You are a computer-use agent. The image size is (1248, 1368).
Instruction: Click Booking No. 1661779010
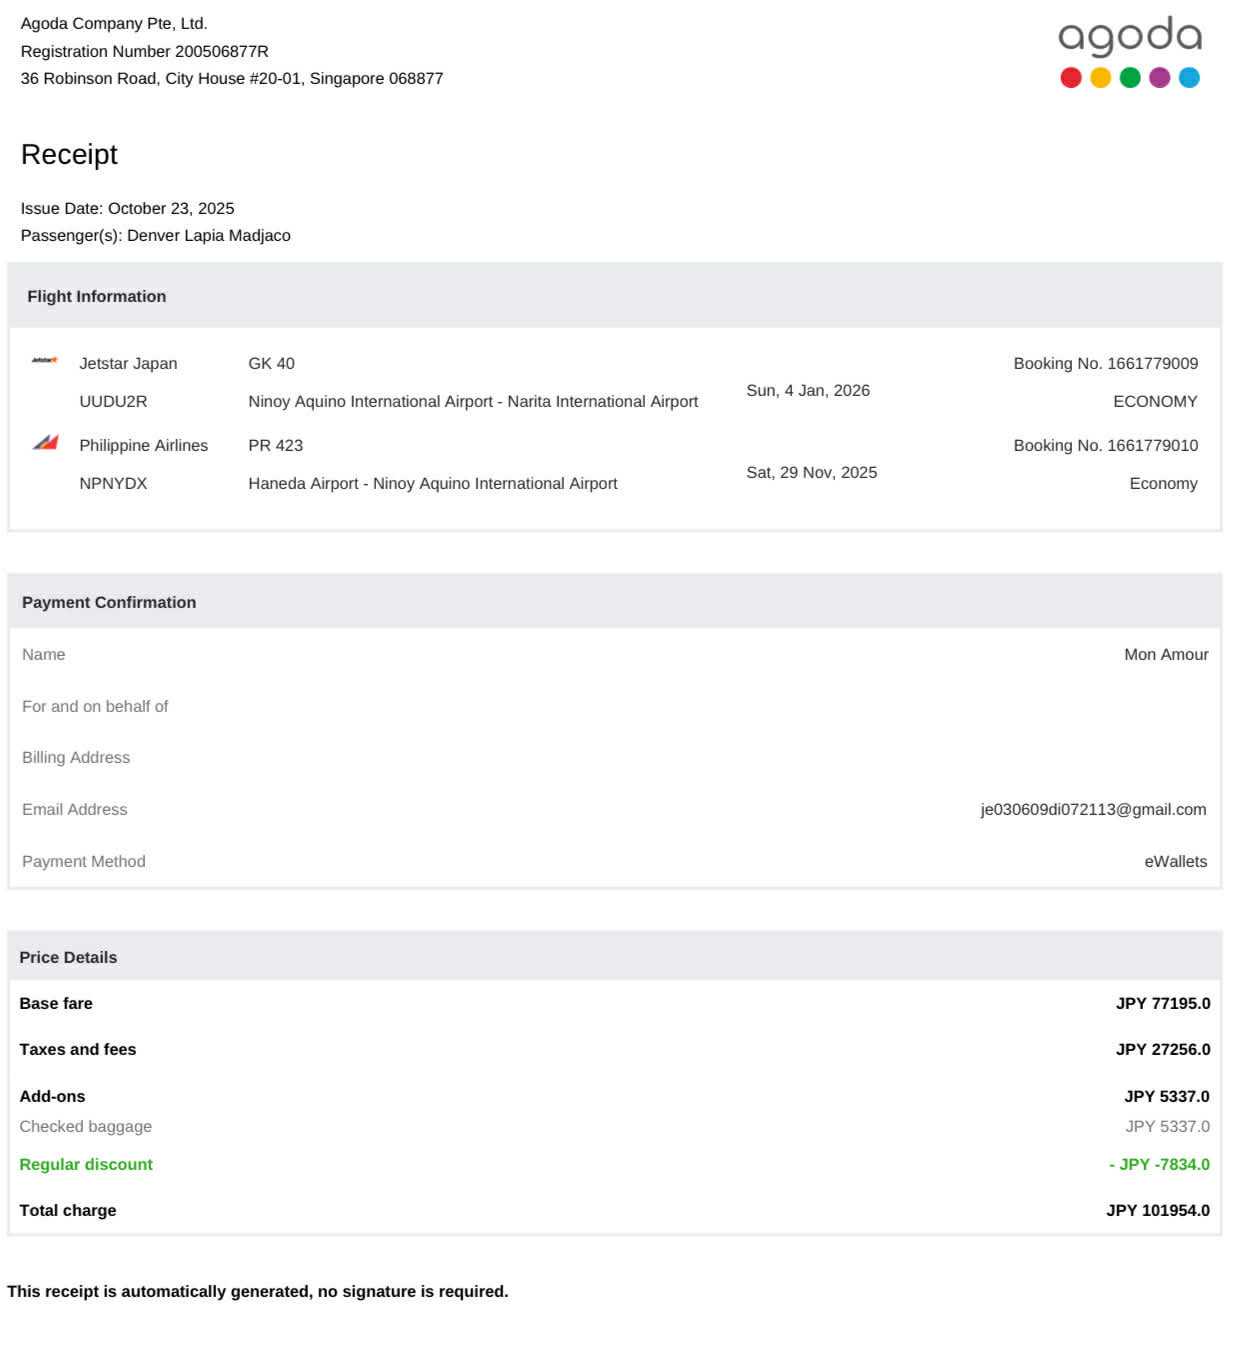[x=1105, y=445]
